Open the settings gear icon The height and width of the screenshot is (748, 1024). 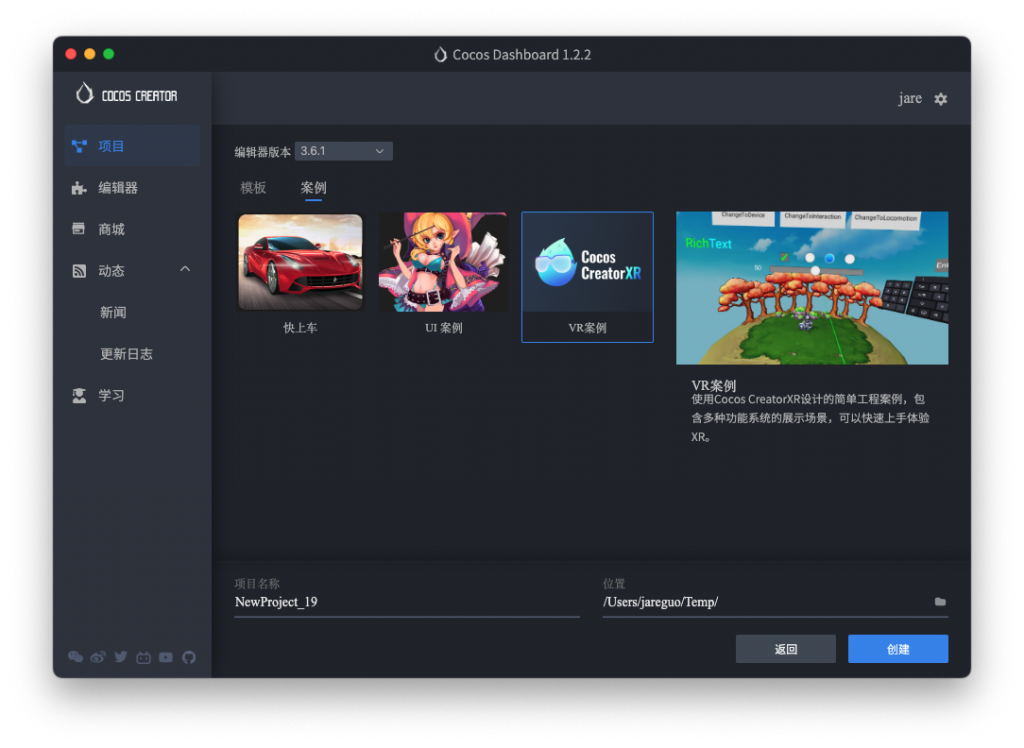[940, 99]
